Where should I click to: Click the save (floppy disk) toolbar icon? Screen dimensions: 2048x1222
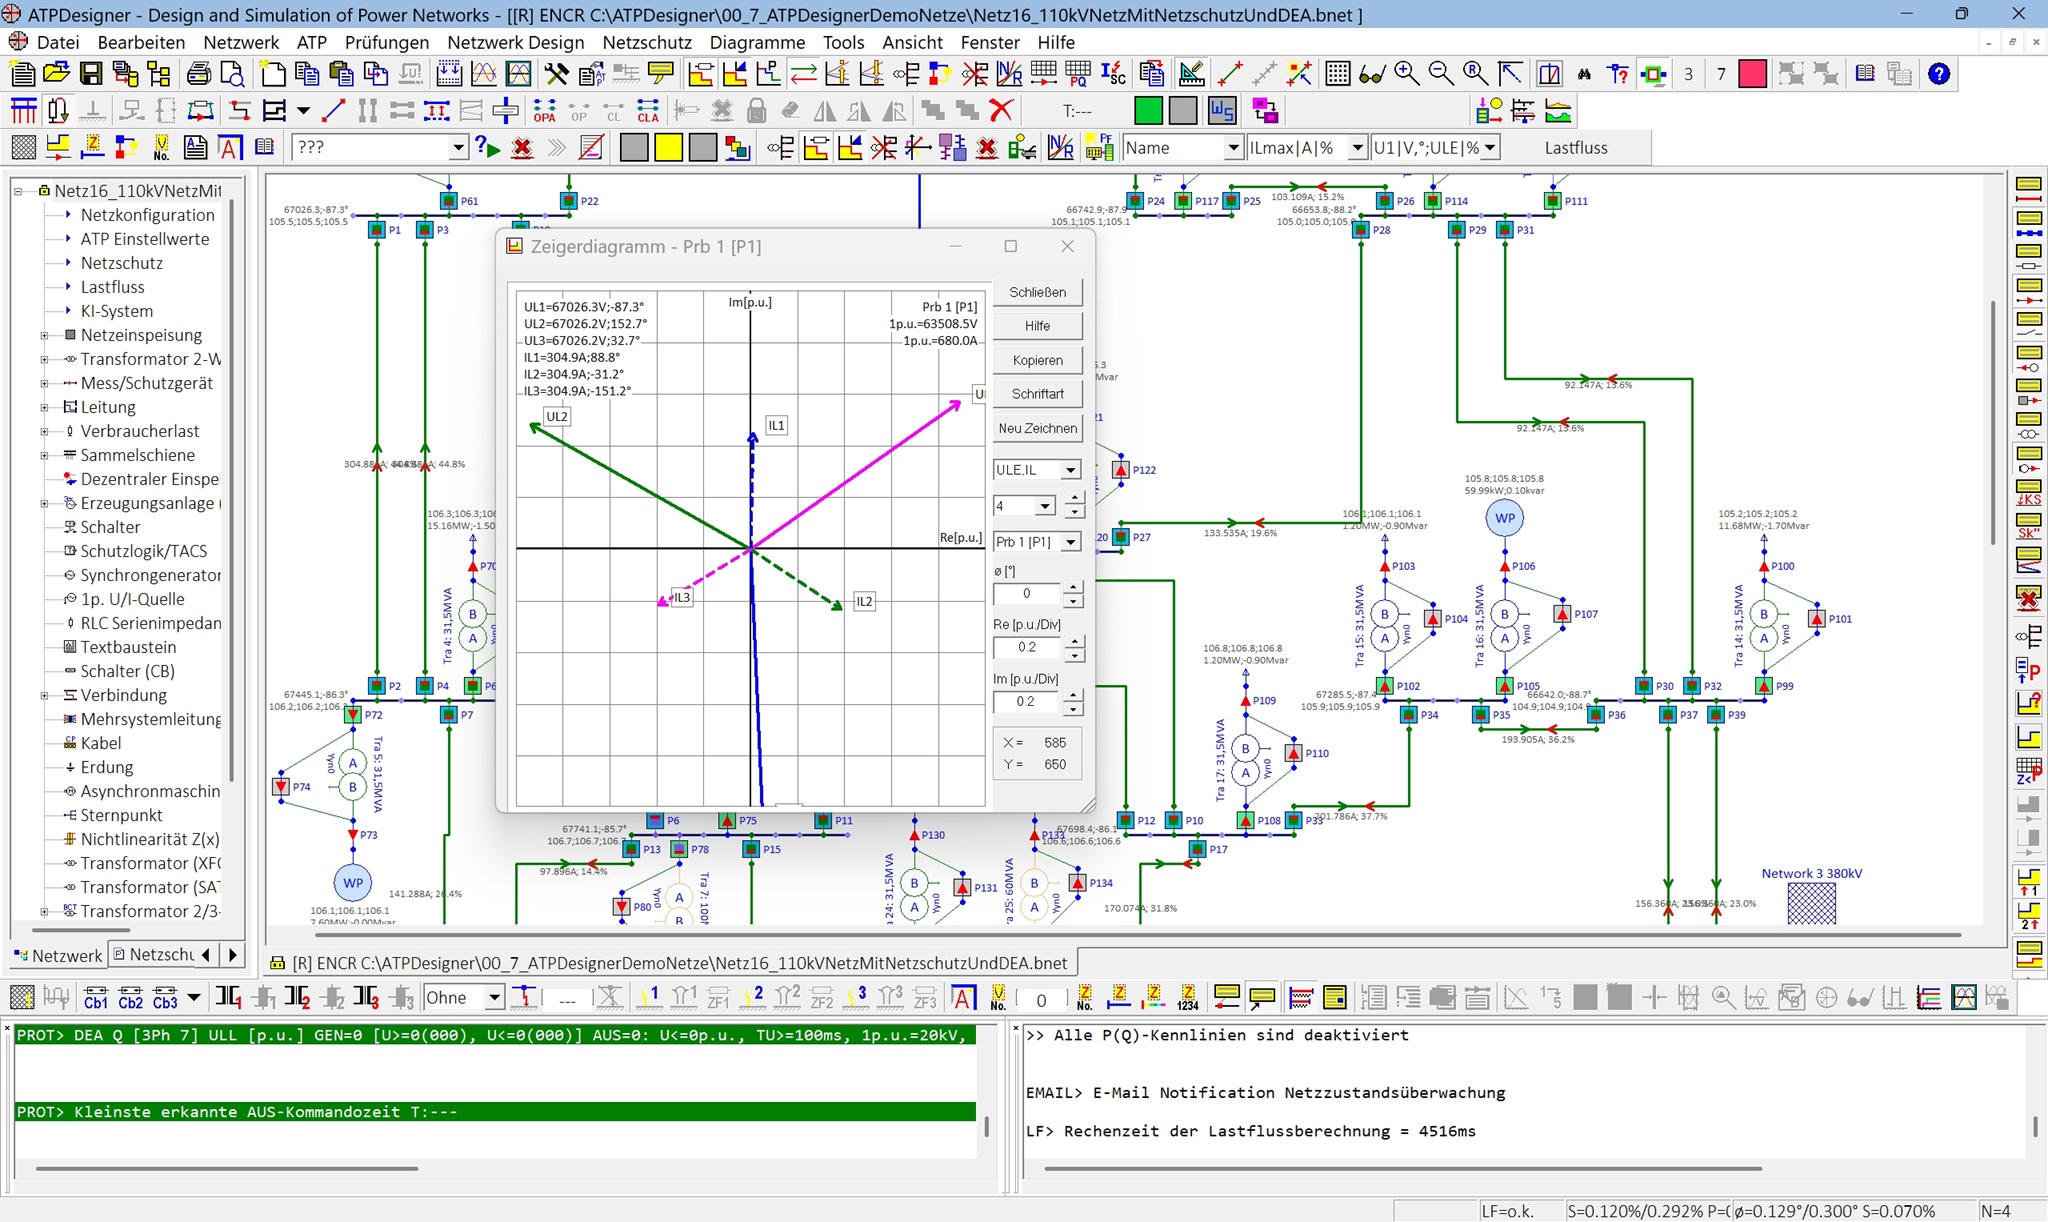tap(90, 74)
